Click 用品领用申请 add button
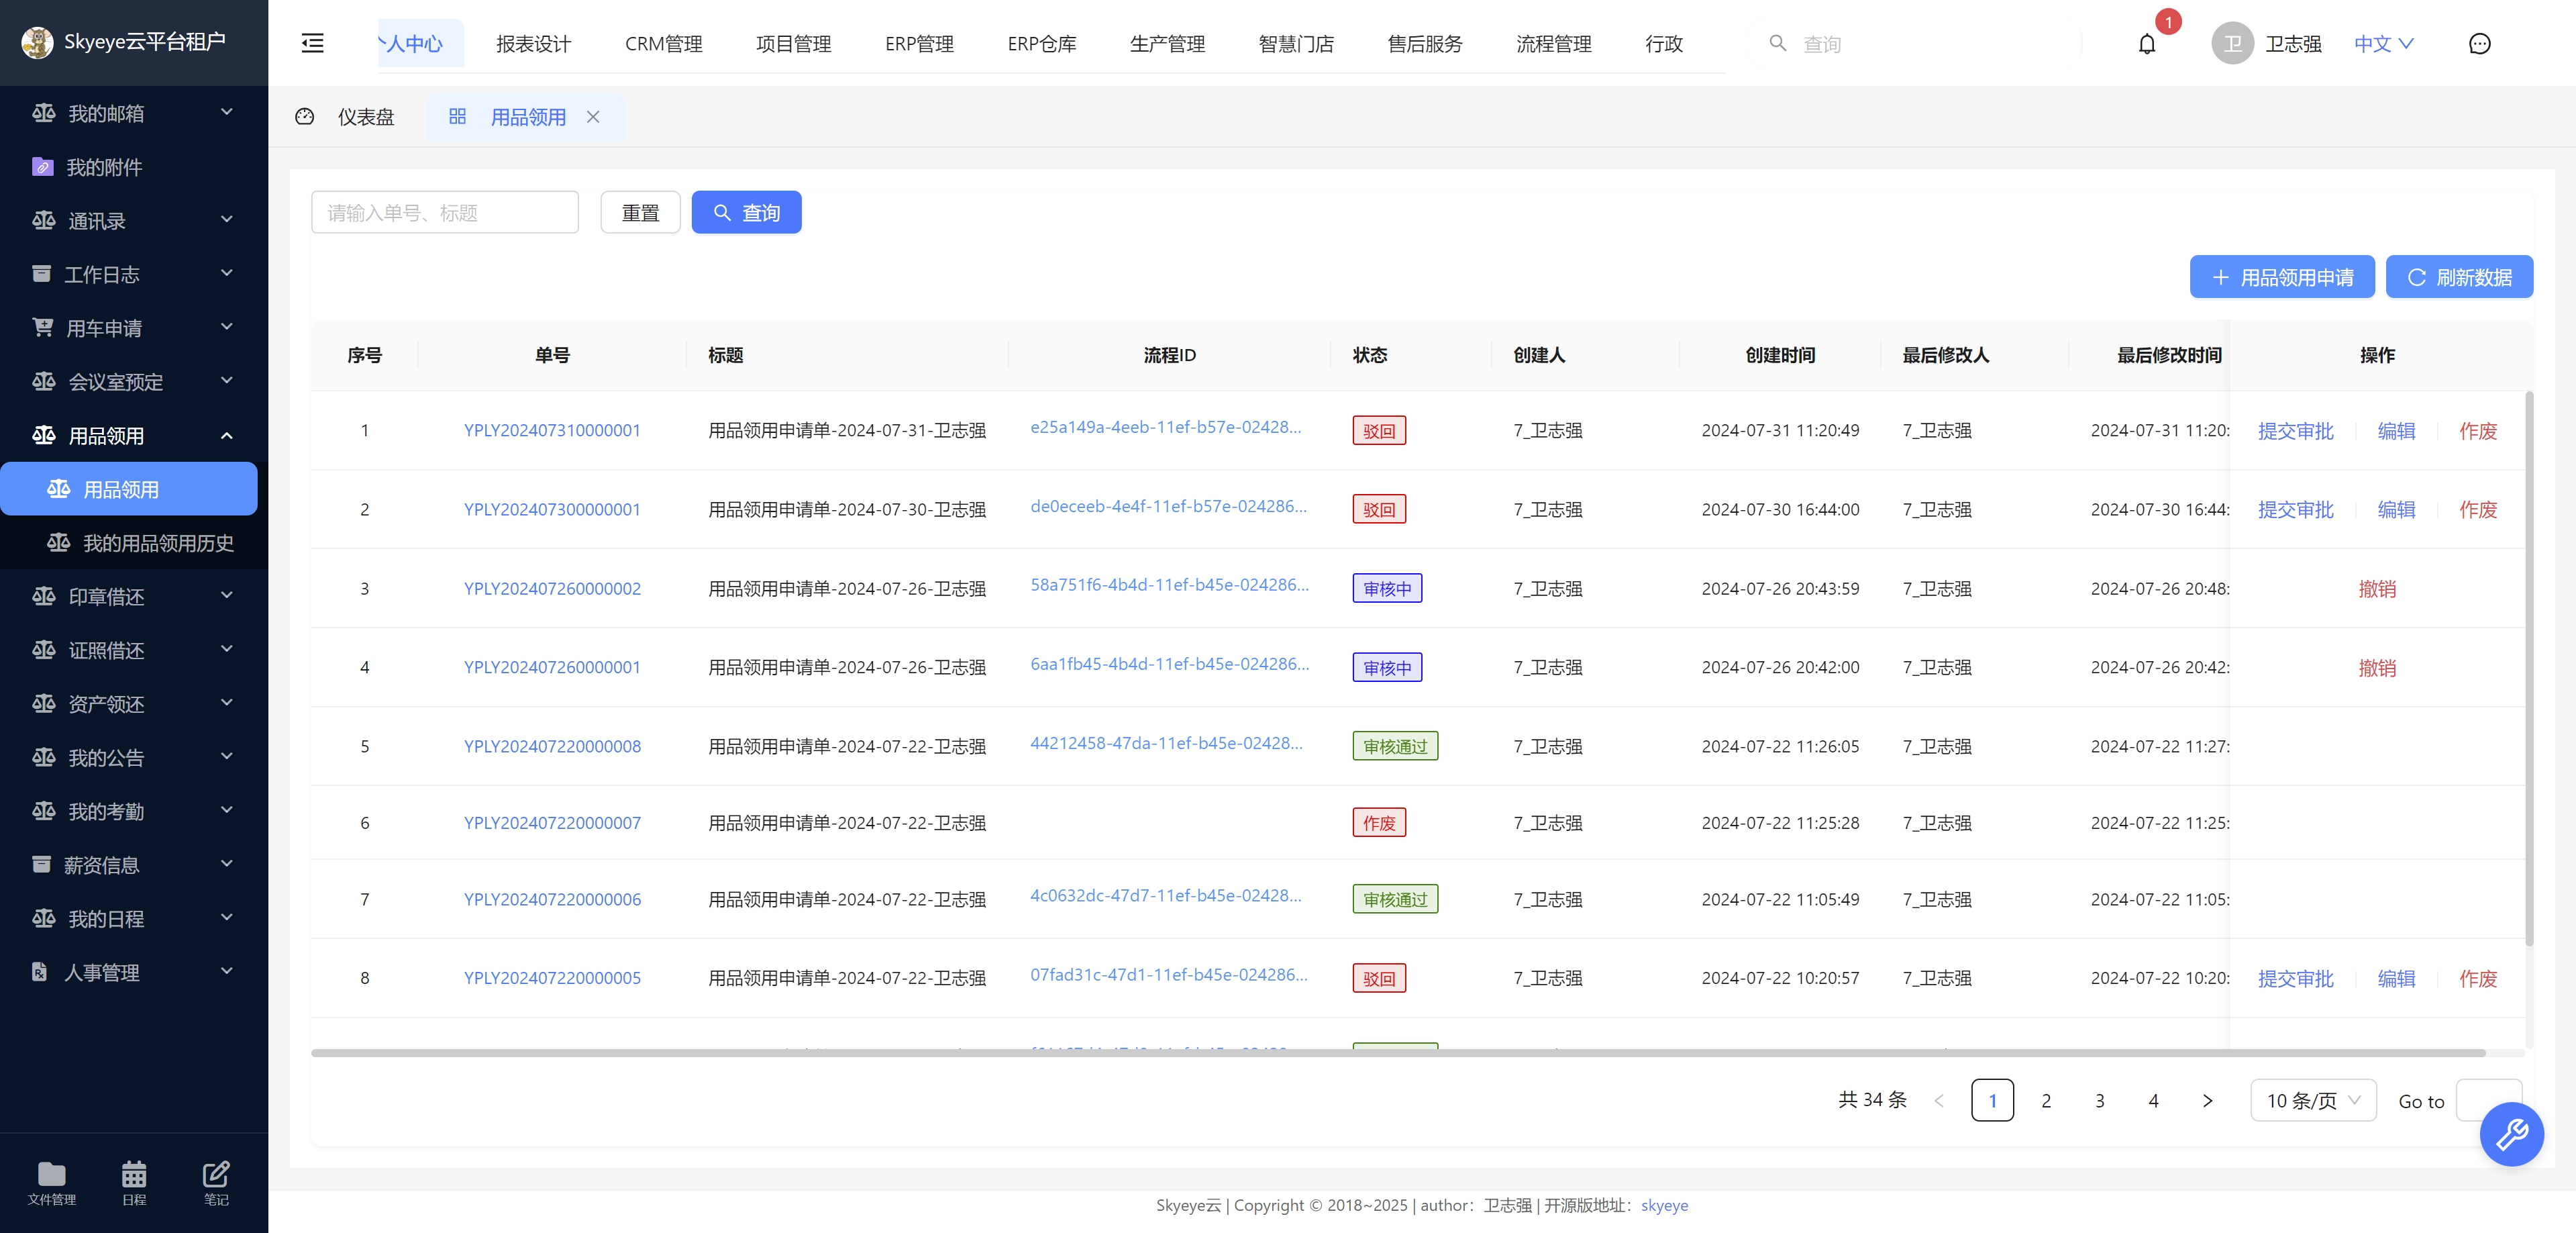 pyautogui.click(x=2281, y=277)
